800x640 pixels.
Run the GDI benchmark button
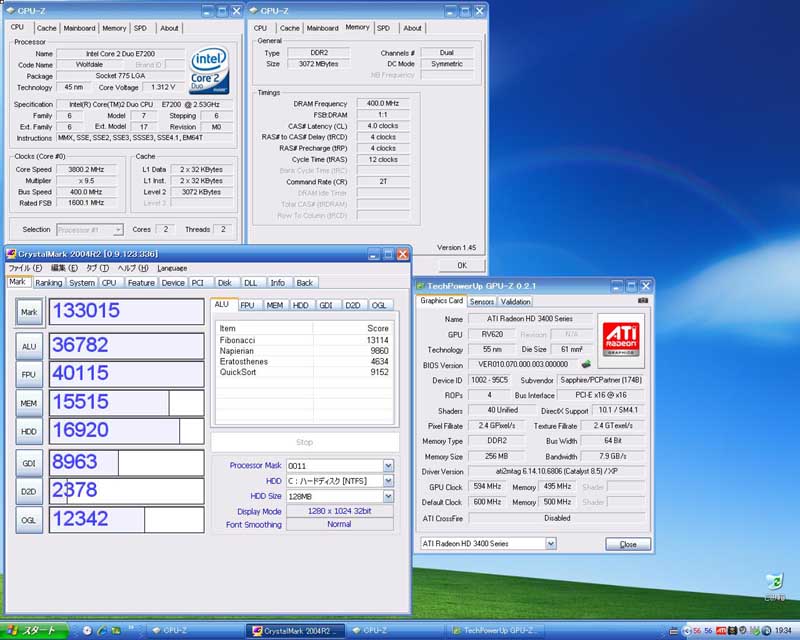[x=29, y=463]
